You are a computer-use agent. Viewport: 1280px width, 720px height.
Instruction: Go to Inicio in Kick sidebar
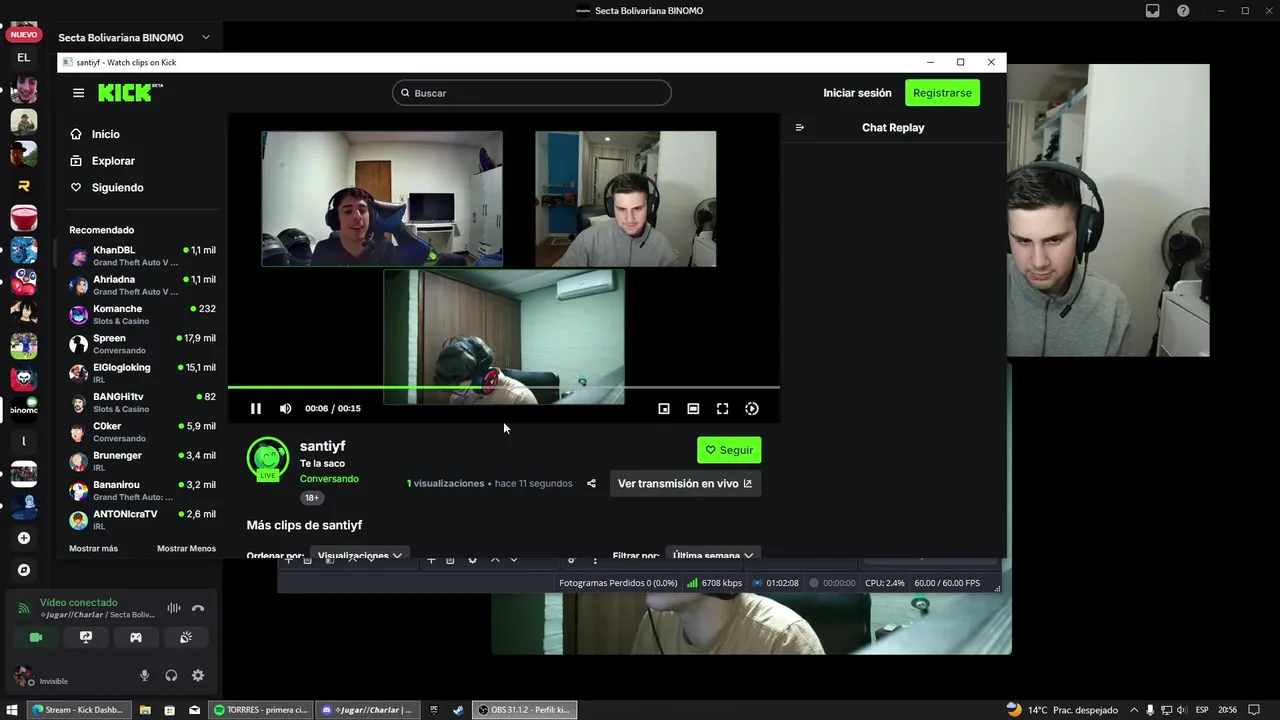(105, 134)
